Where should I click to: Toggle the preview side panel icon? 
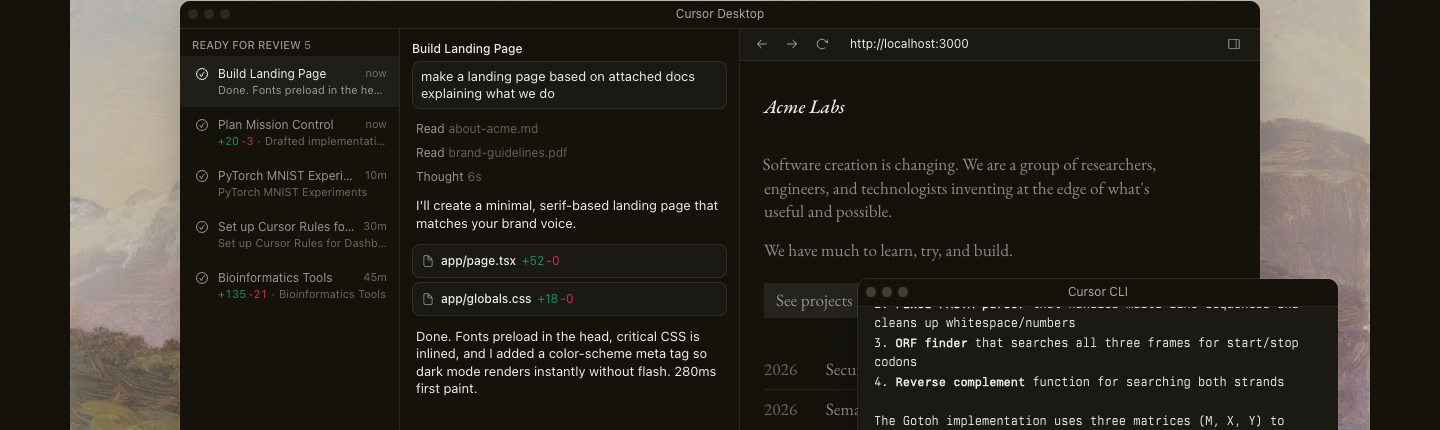(x=1234, y=44)
